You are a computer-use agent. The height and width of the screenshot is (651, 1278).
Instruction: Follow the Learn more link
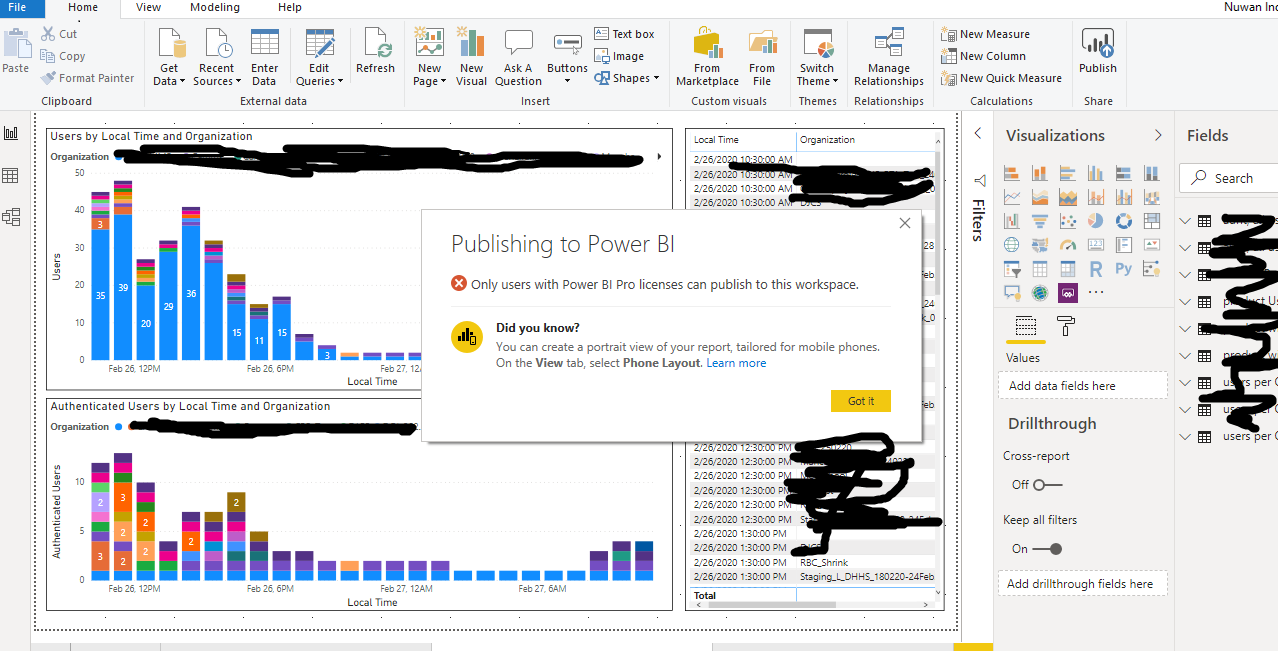coord(736,363)
